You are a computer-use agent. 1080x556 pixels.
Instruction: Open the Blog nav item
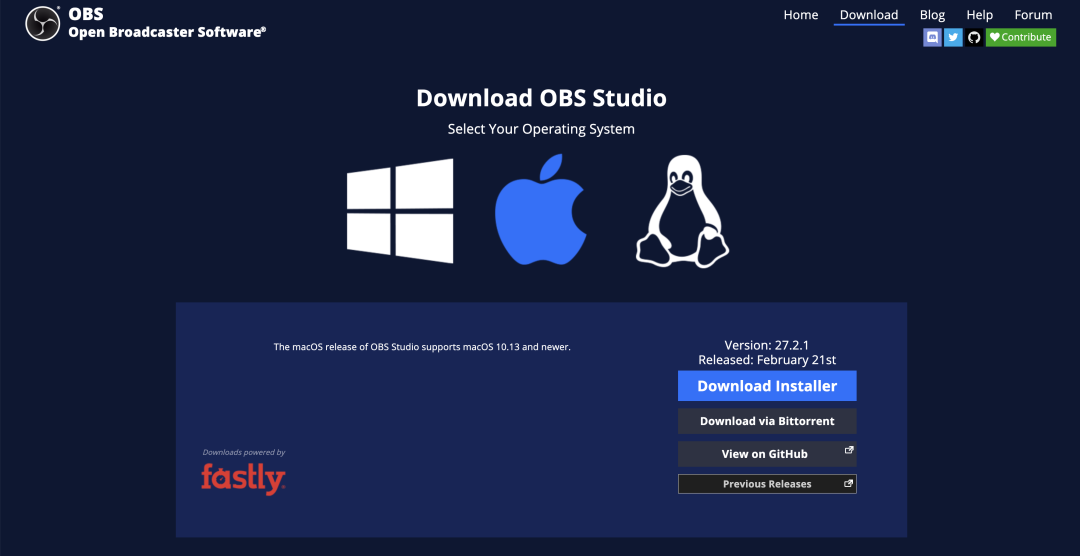tap(932, 14)
